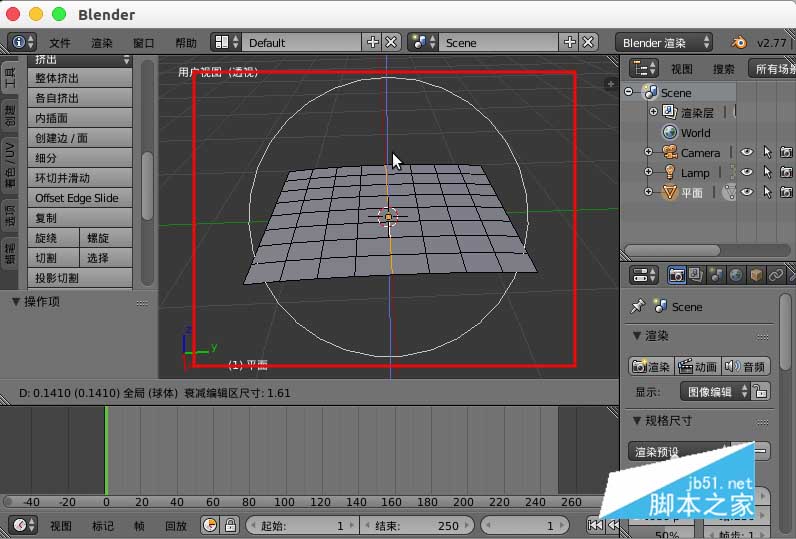This screenshot has width=796, height=539.
Task: Toggle 平面 selectability arrow
Action: coord(767,192)
